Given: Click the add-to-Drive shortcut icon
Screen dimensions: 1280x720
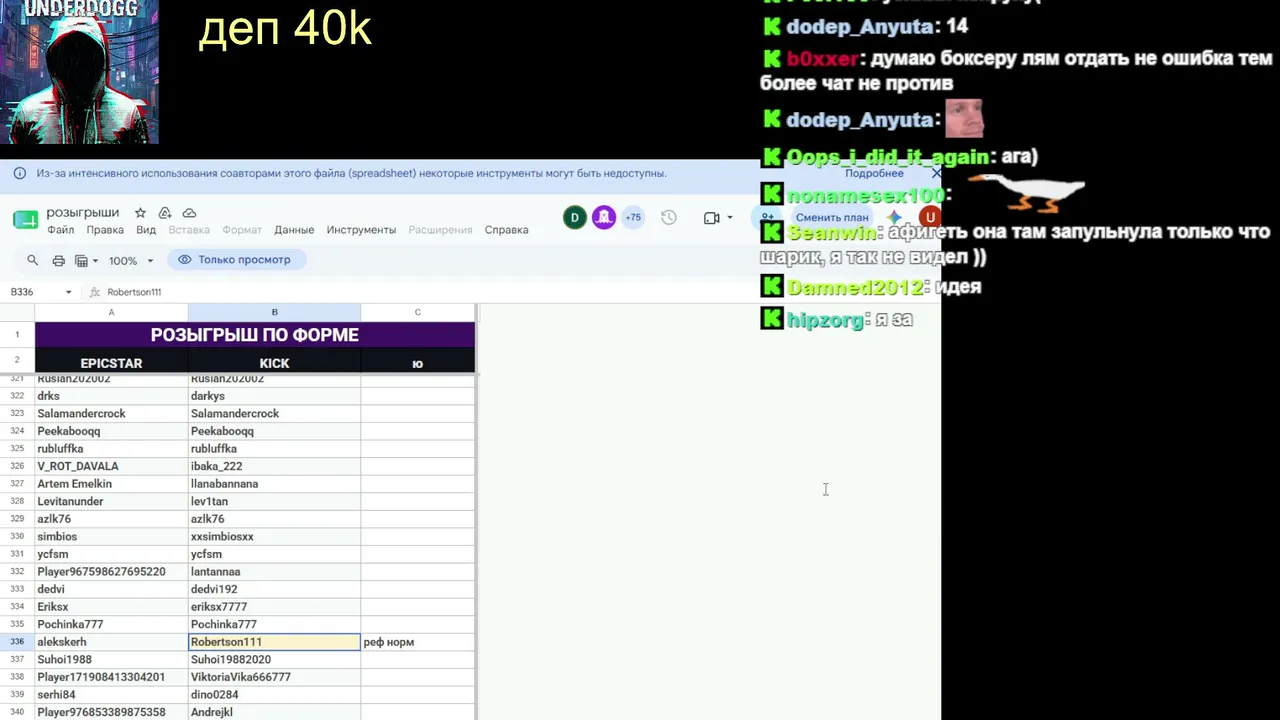Looking at the screenshot, I should pos(165,213).
